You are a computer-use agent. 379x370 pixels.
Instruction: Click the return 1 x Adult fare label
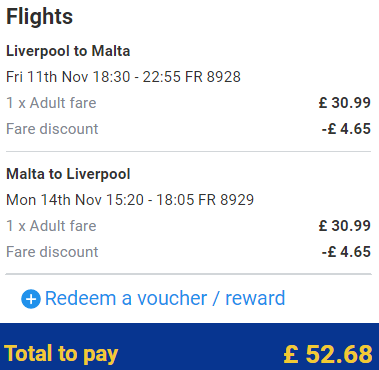(51, 226)
